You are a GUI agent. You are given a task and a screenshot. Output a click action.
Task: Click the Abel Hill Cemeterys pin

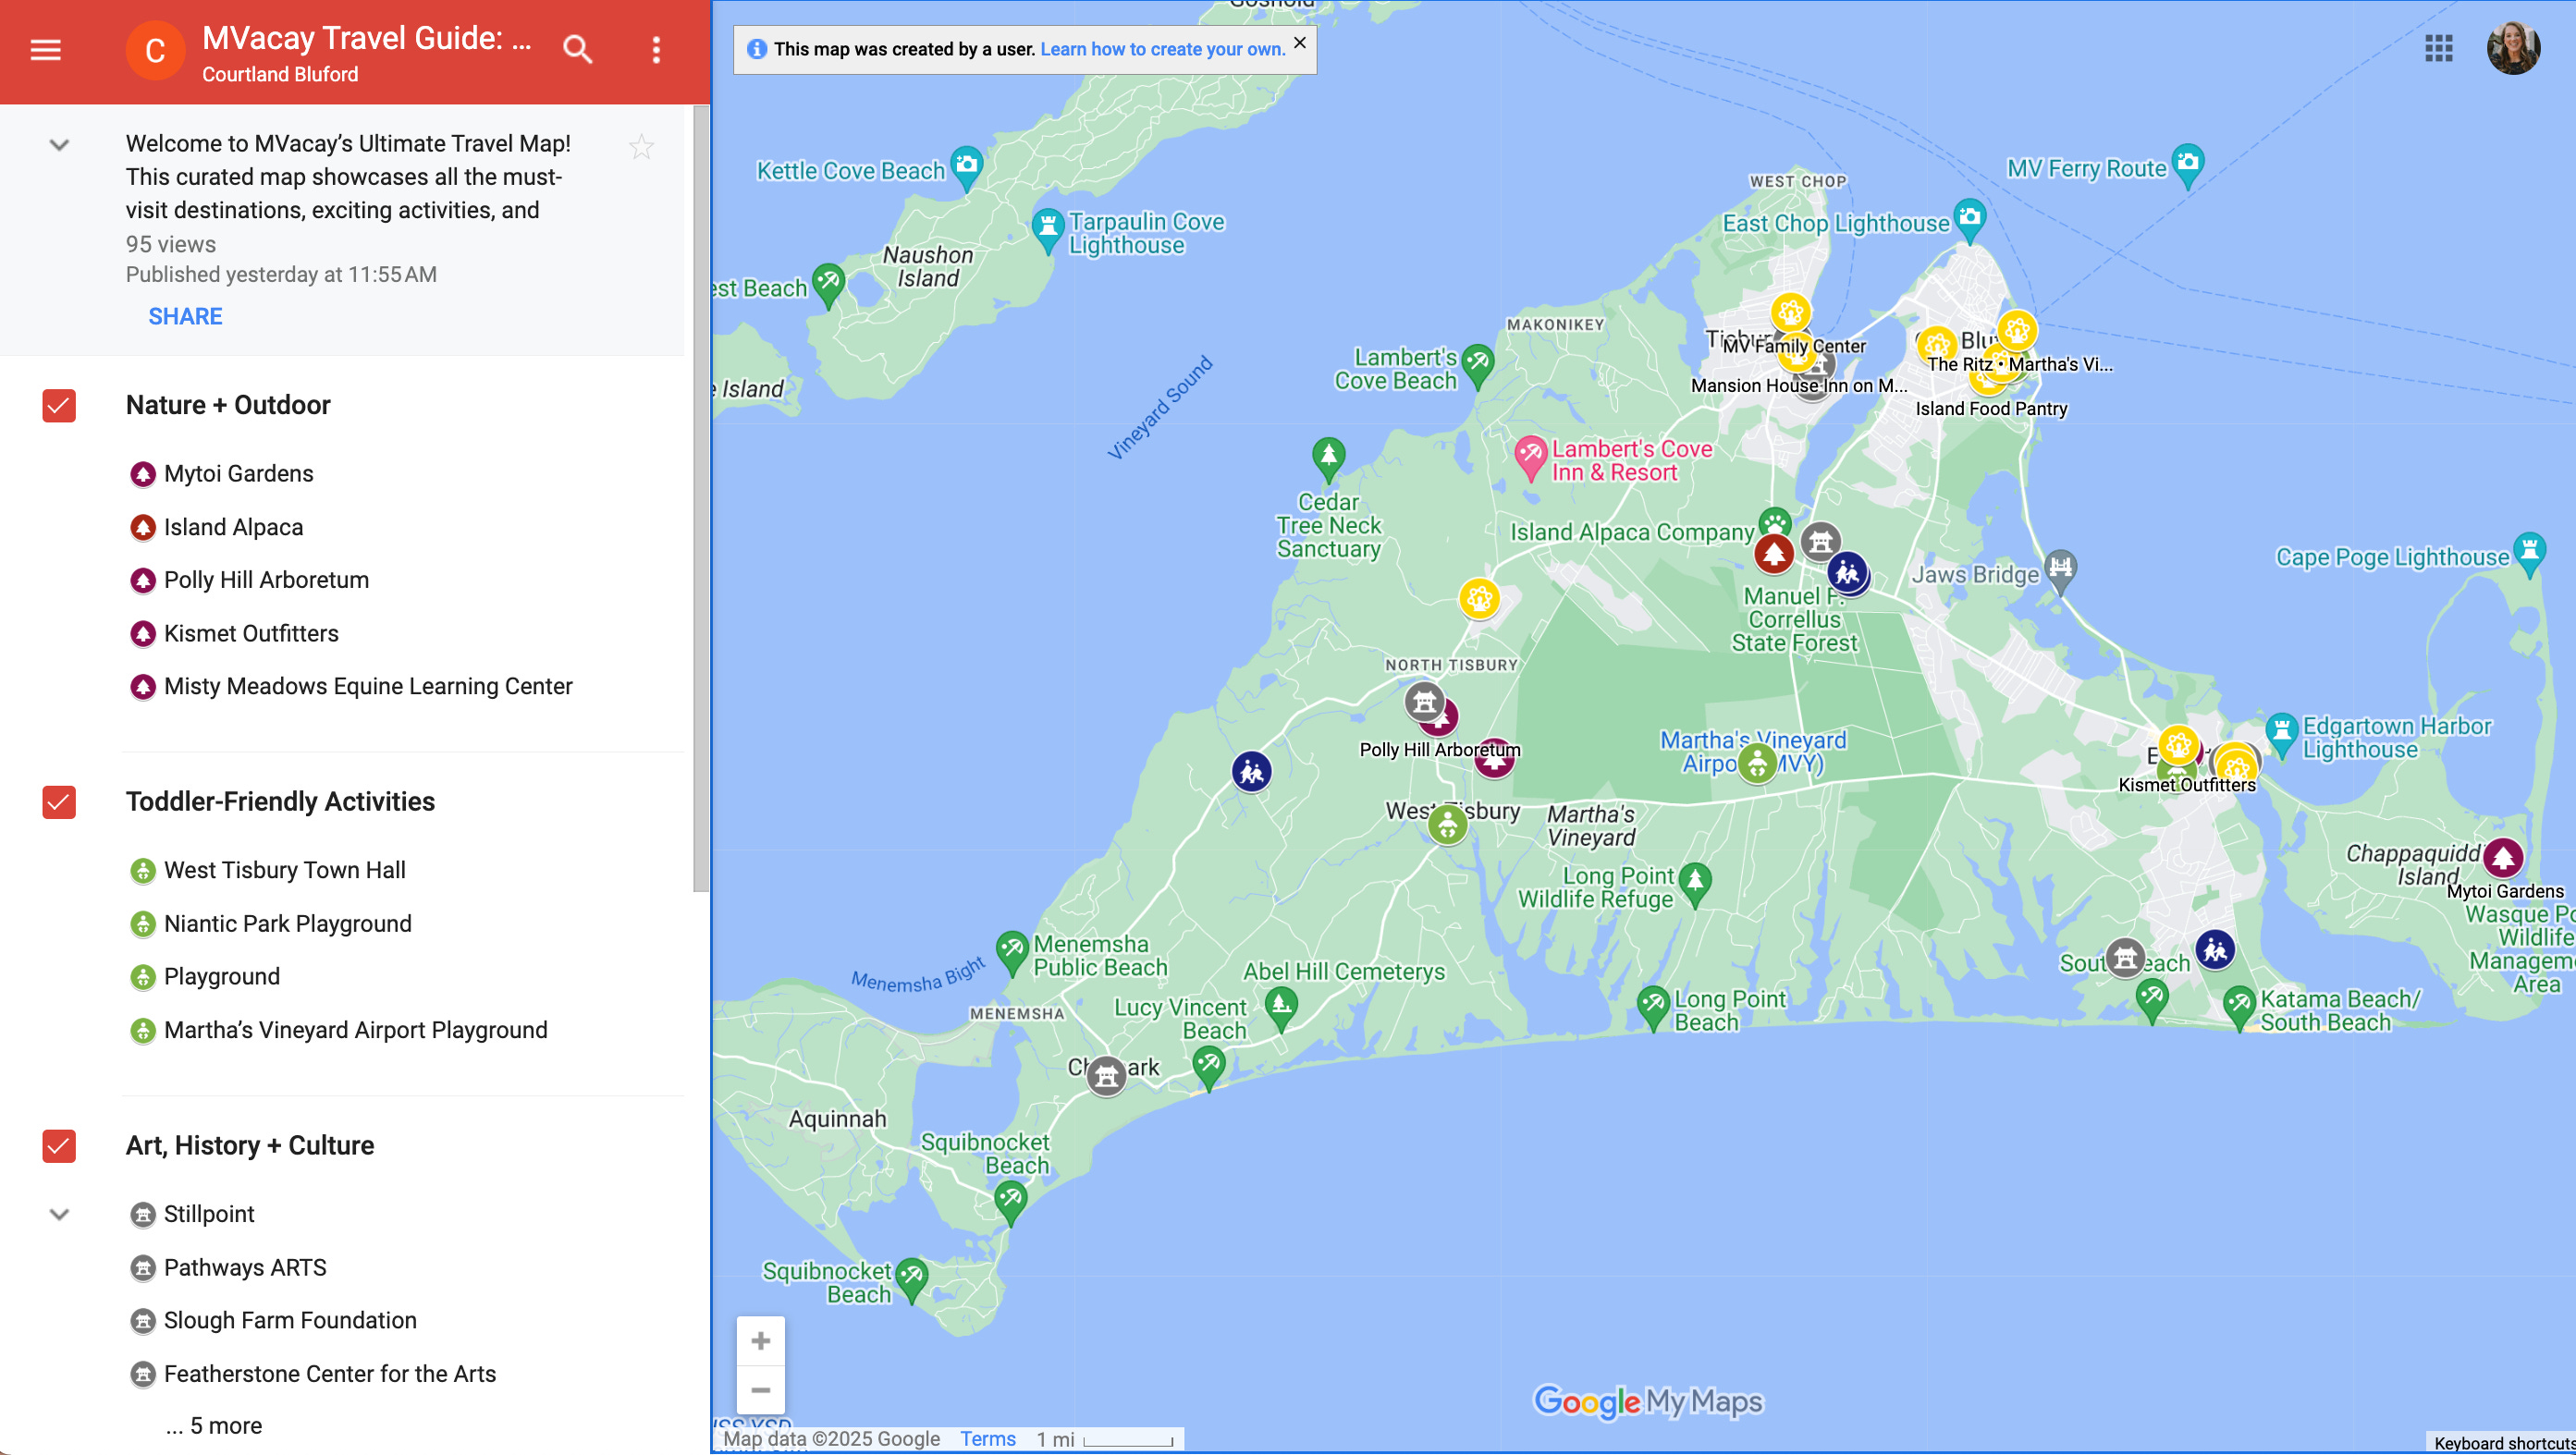[x=1281, y=1005]
